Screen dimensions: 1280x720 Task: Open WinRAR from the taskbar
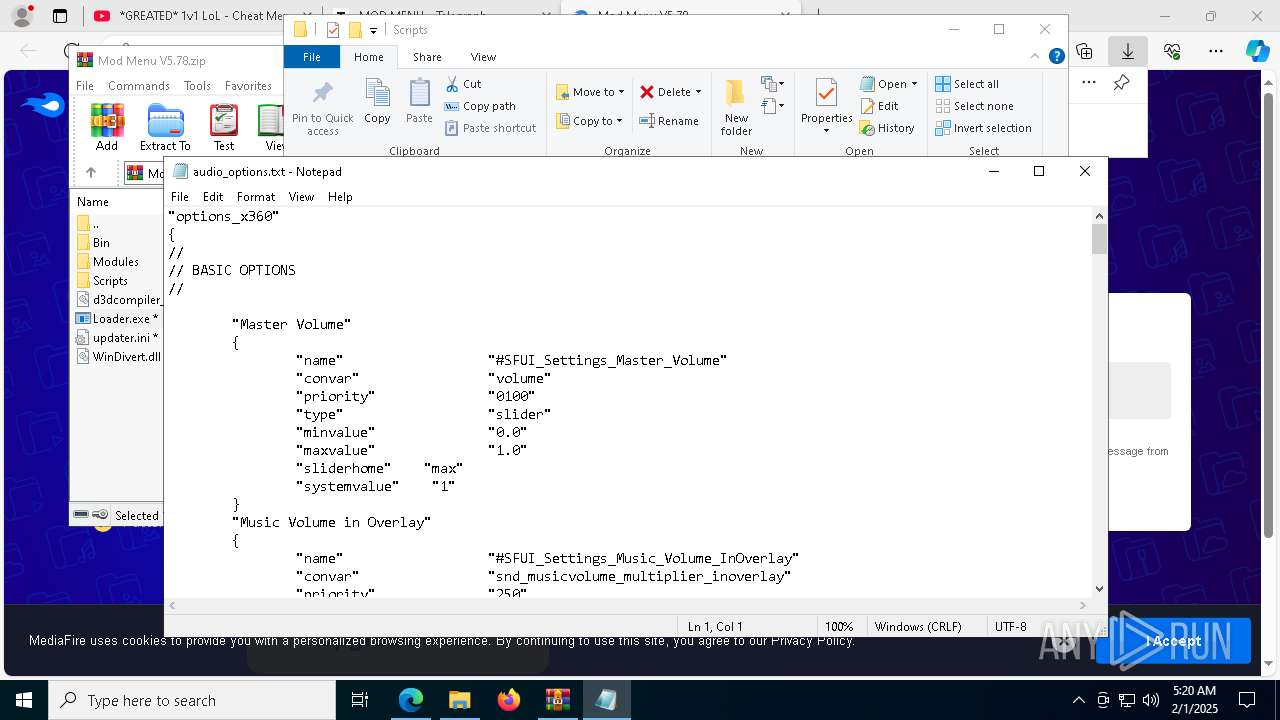click(557, 700)
